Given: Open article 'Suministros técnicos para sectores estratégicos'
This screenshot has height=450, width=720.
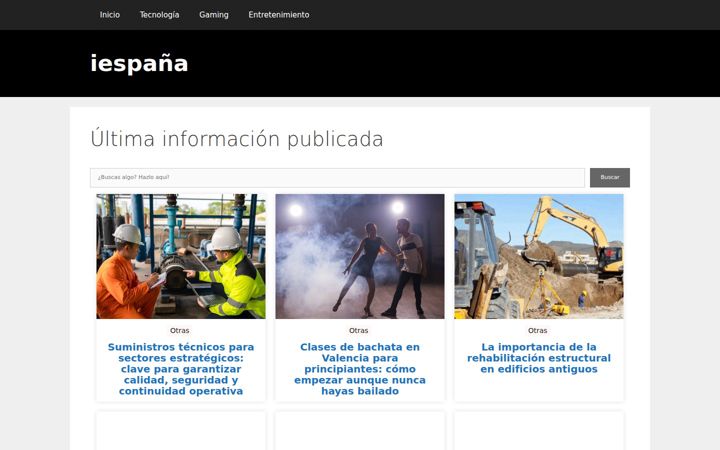Looking at the screenshot, I should pyautogui.click(x=181, y=369).
